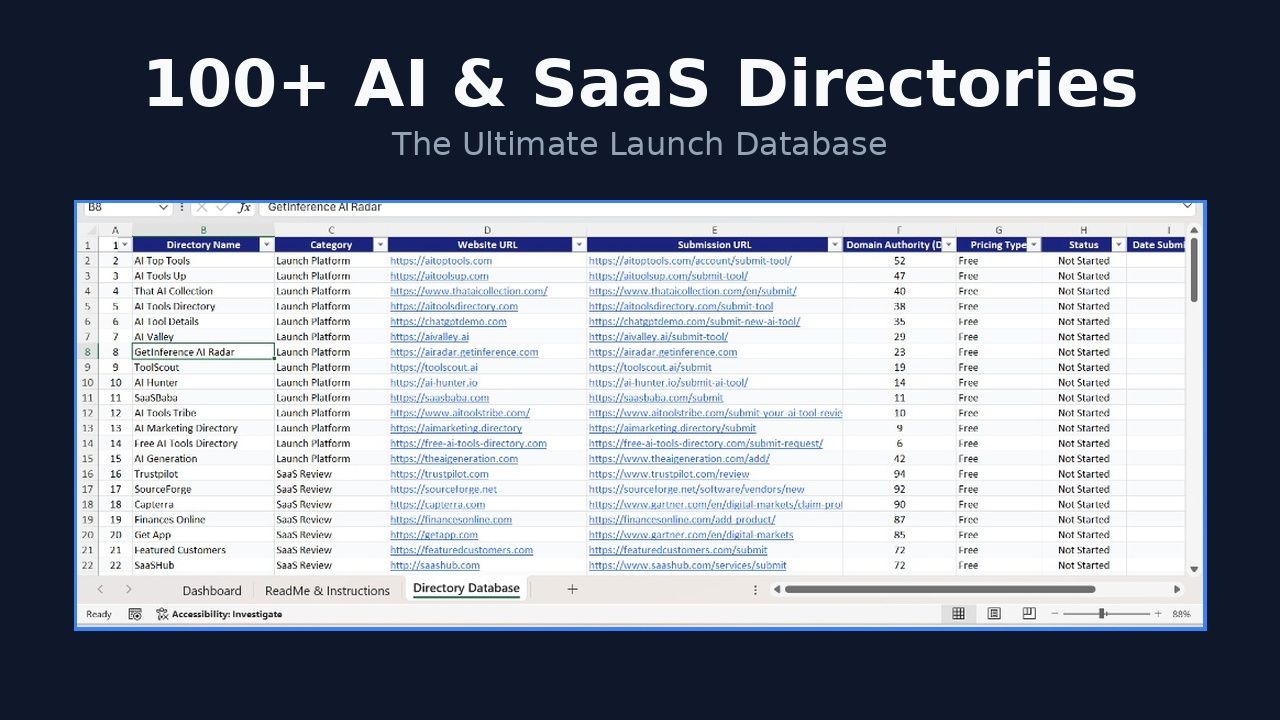Viewport: 1280px width, 720px height.
Task: Click the formula bar options dots handle
Action: tap(181, 207)
